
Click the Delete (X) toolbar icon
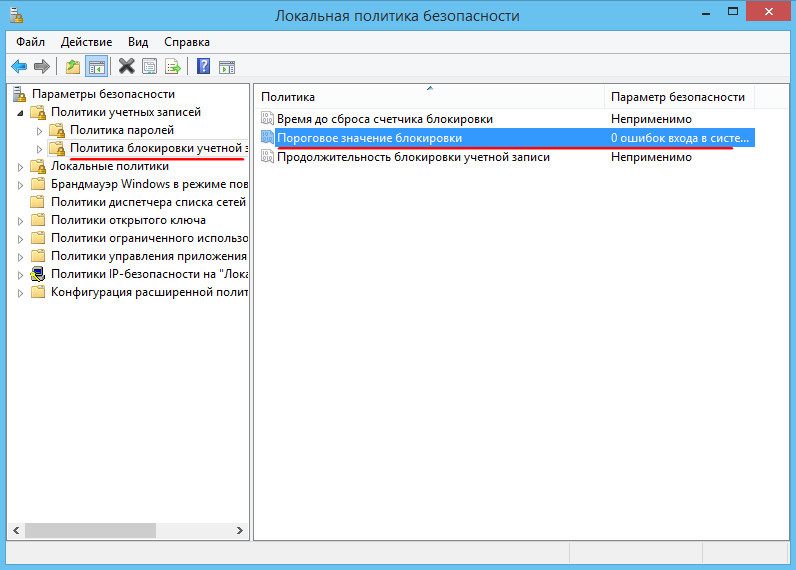tap(126, 66)
